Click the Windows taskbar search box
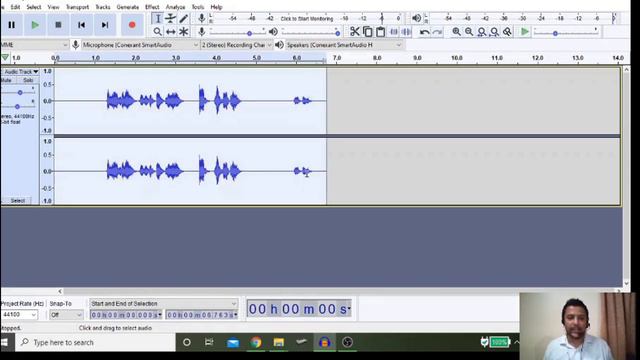Image resolution: width=640 pixels, height=360 pixels. point(96,342)
